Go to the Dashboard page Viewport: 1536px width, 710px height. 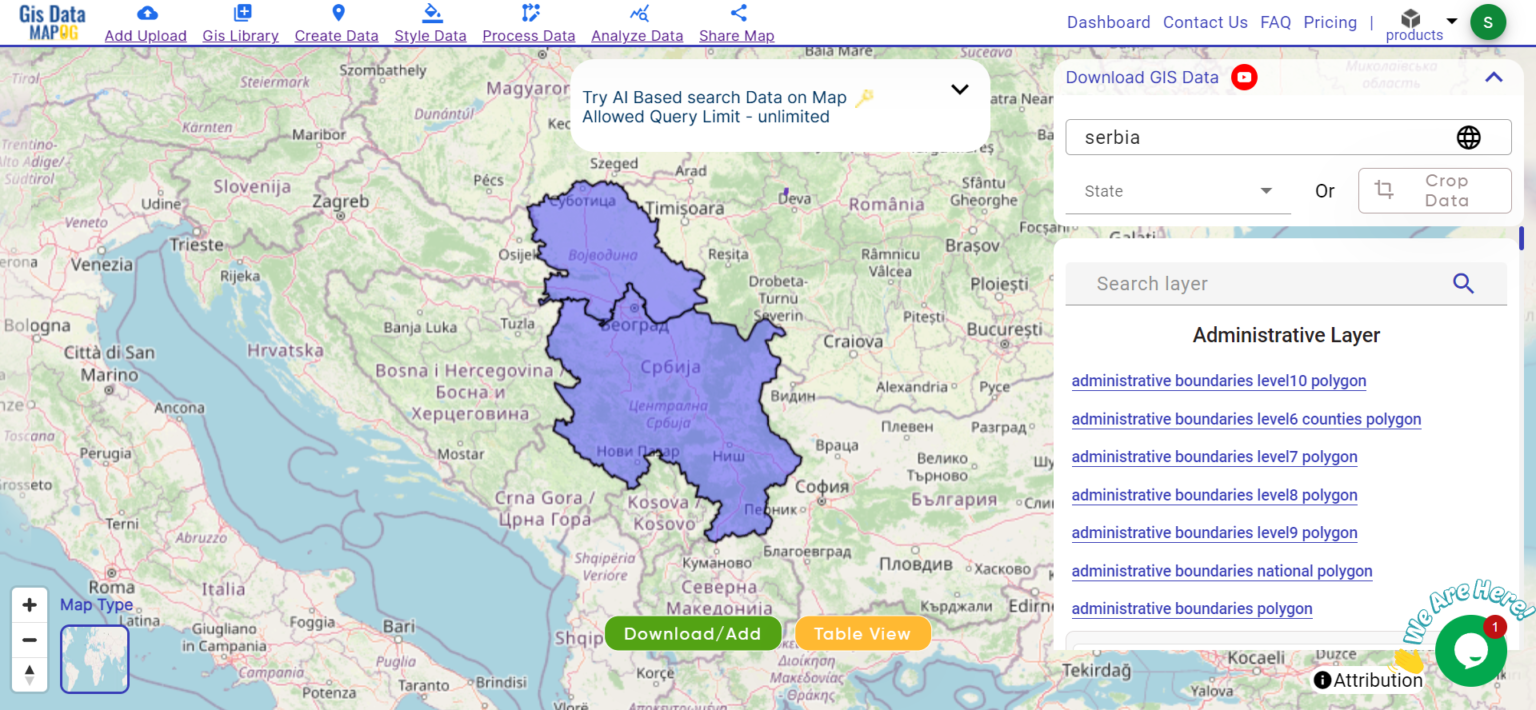(x=1108, y=21)
